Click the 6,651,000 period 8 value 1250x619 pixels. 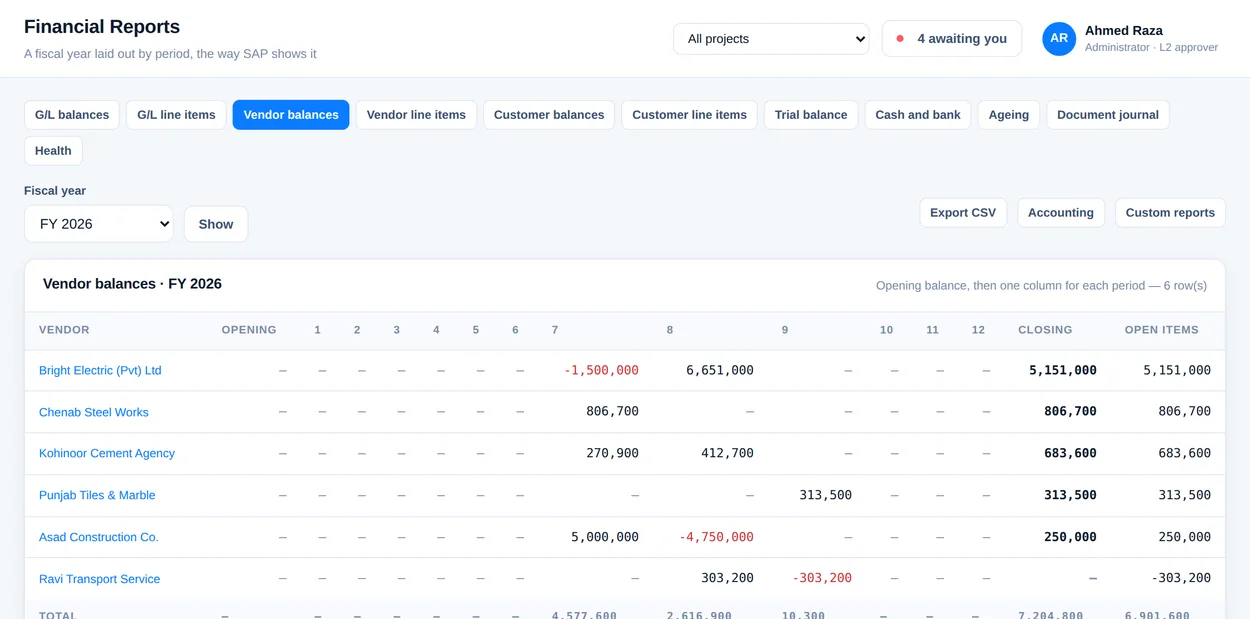(x=720, y=370)
